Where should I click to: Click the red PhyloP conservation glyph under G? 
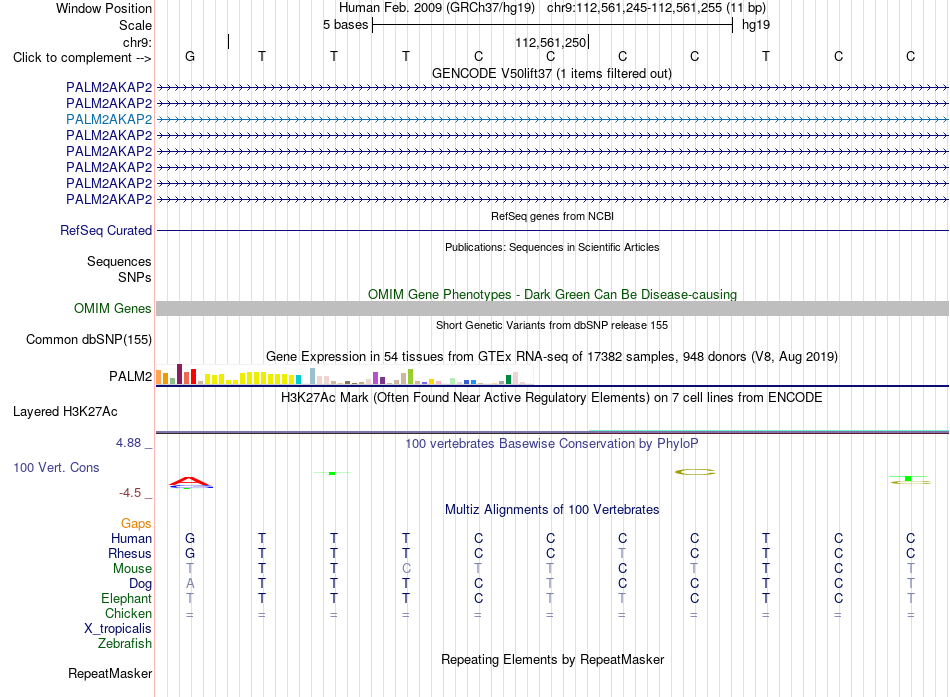pyautogui.click(x=190, y=482)
